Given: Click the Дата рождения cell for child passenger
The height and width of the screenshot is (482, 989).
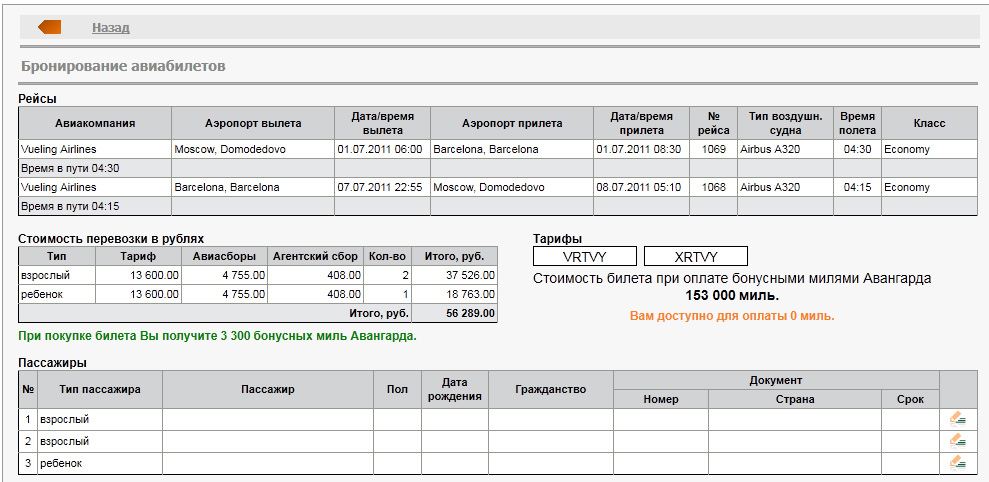Looking at the screenshot, I should 454,463.
